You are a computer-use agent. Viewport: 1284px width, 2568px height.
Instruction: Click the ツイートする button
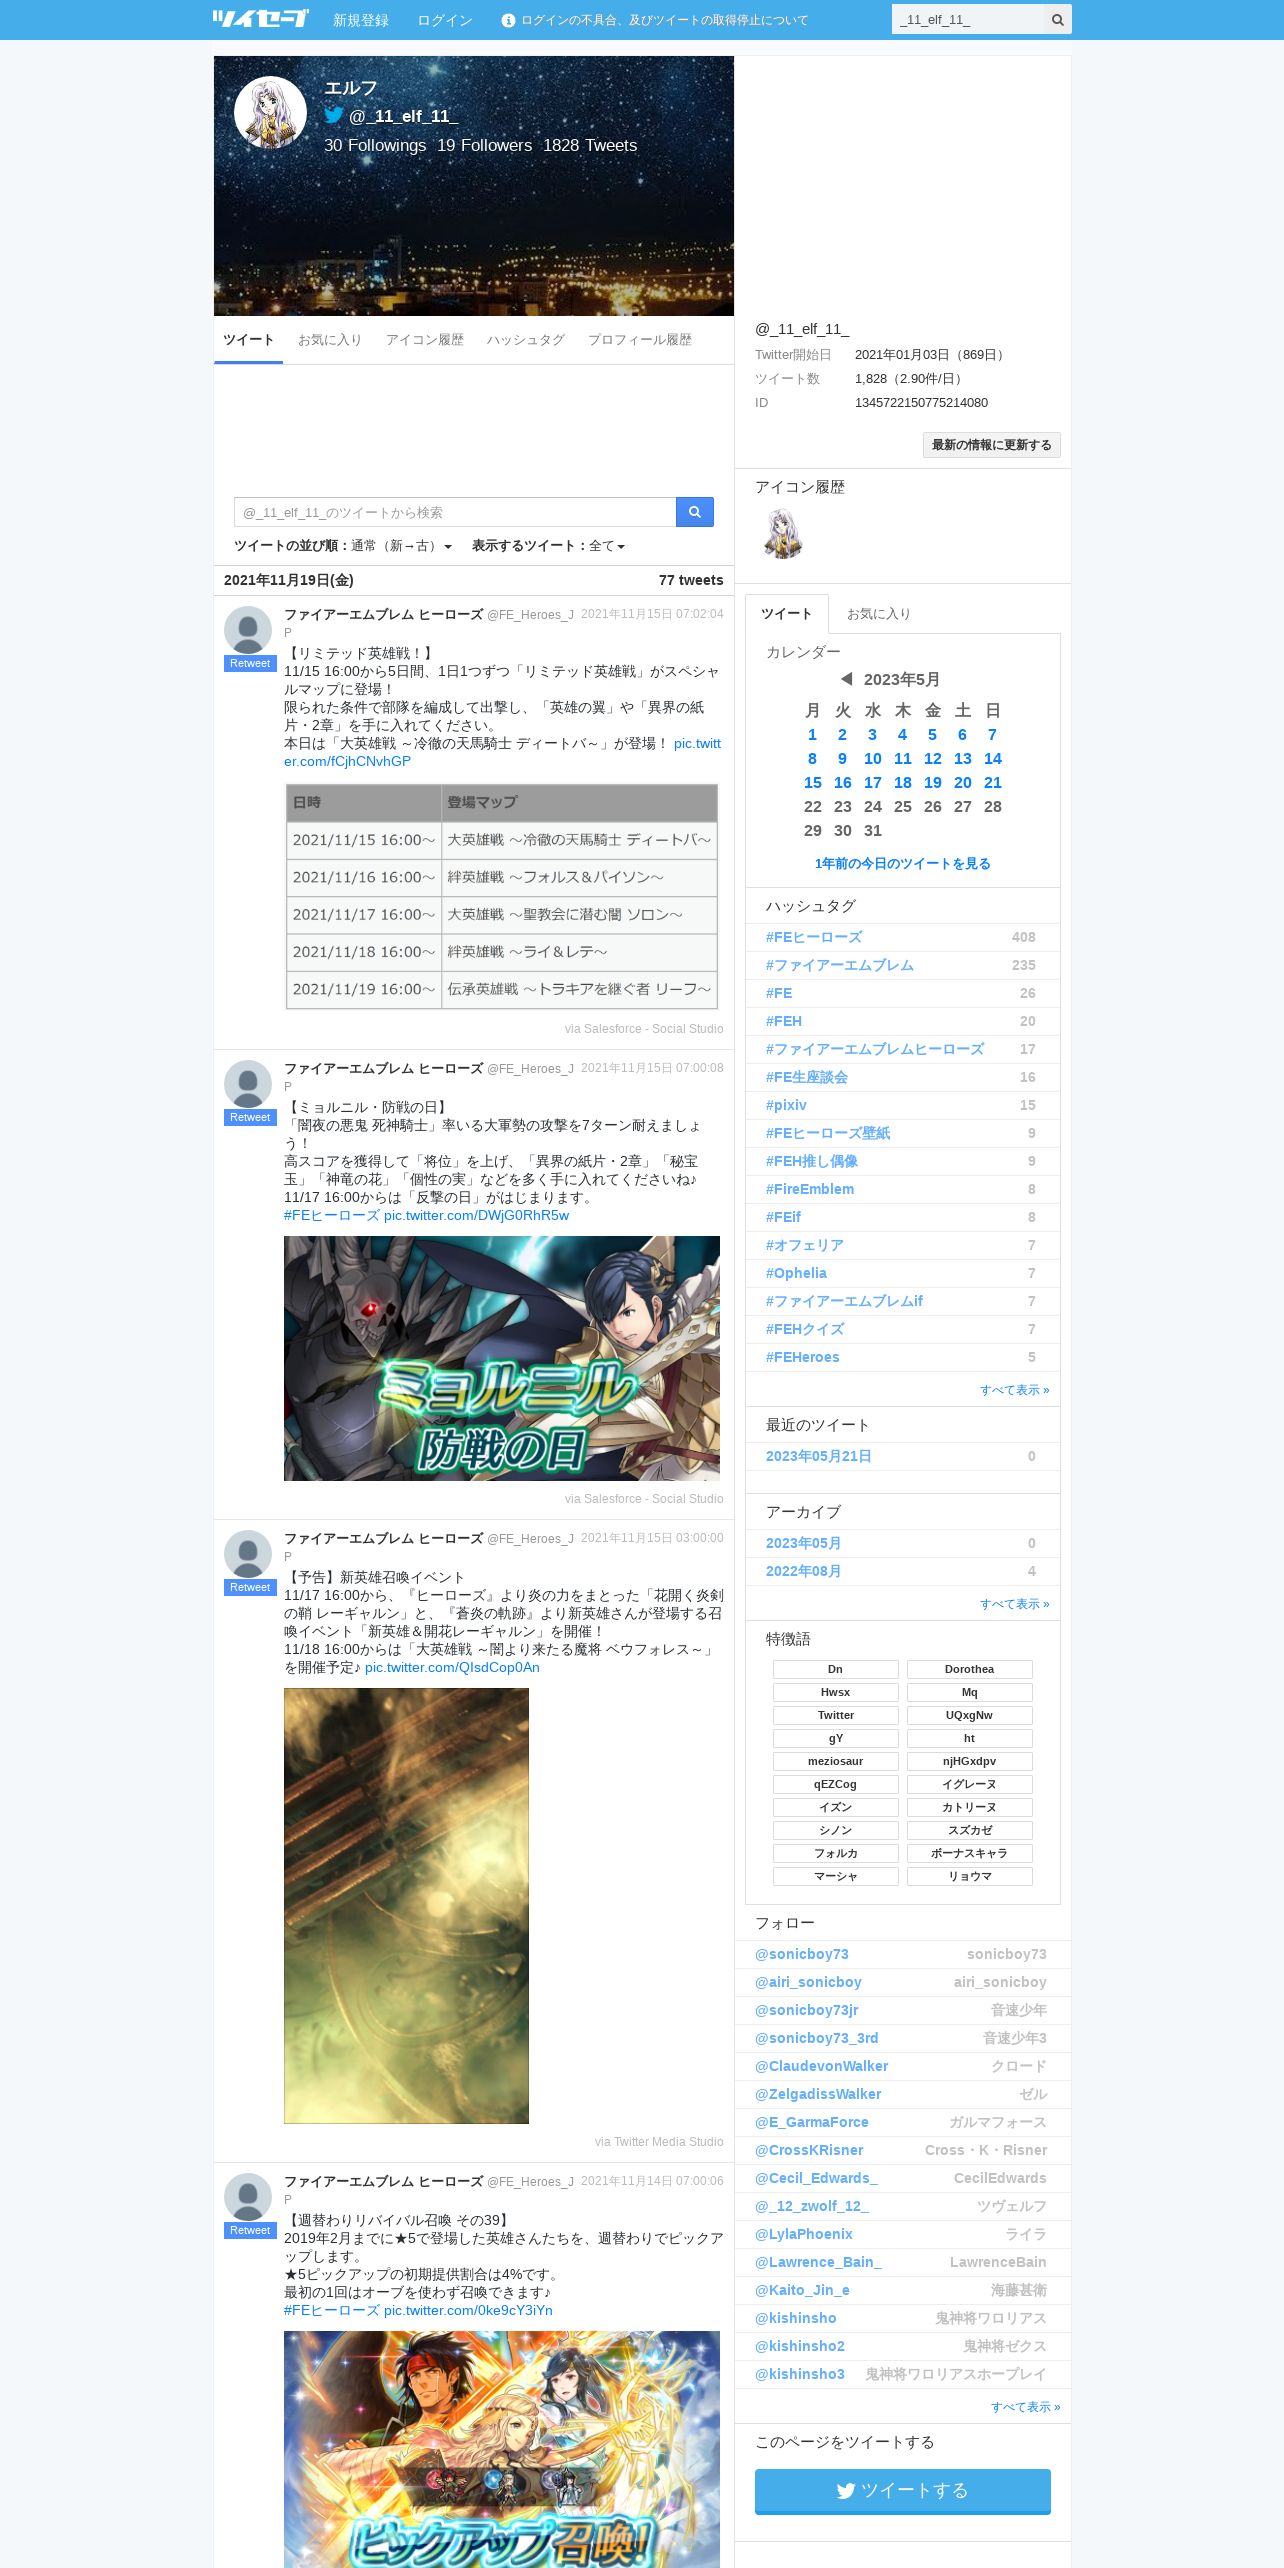[x=902, y=2490]
